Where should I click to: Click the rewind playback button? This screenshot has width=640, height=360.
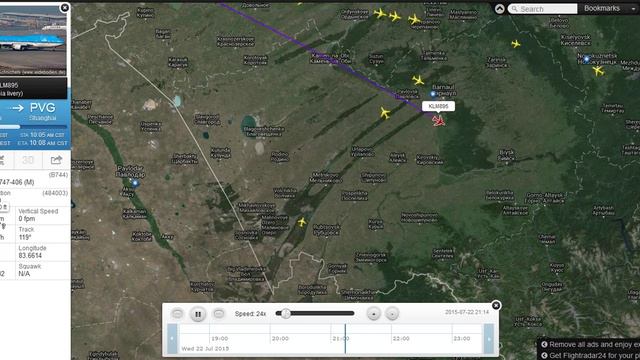pyautogui.click(x=177, y=313)
